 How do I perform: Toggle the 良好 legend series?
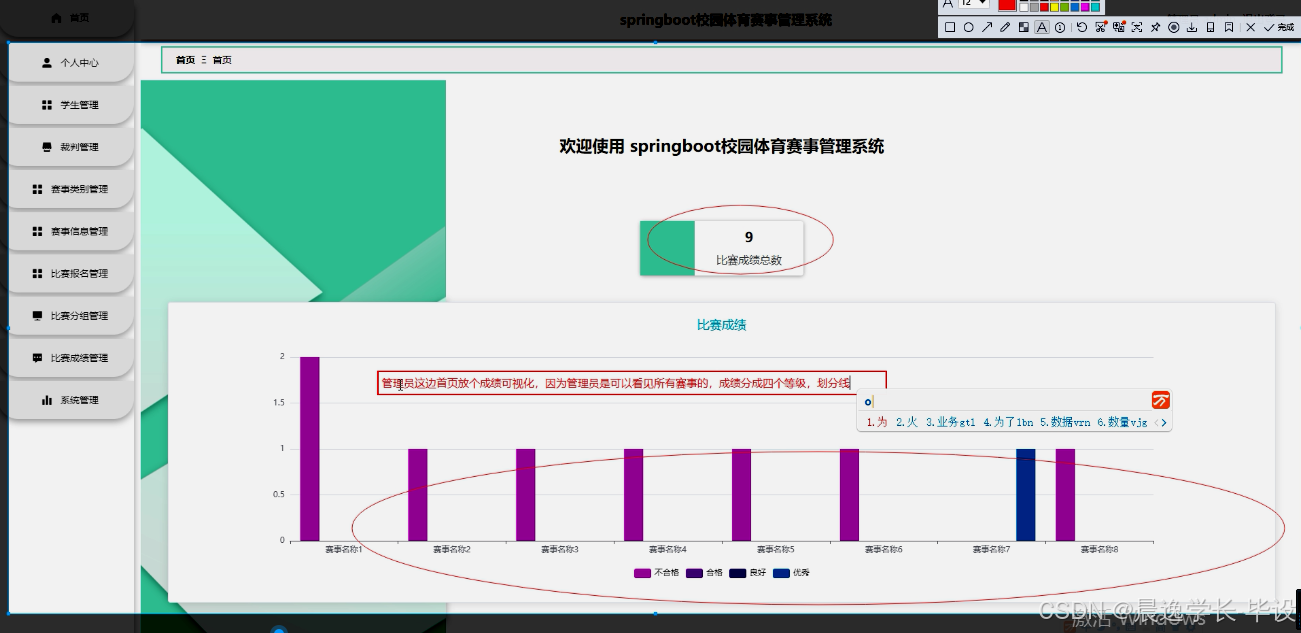(x=746, y=573)
